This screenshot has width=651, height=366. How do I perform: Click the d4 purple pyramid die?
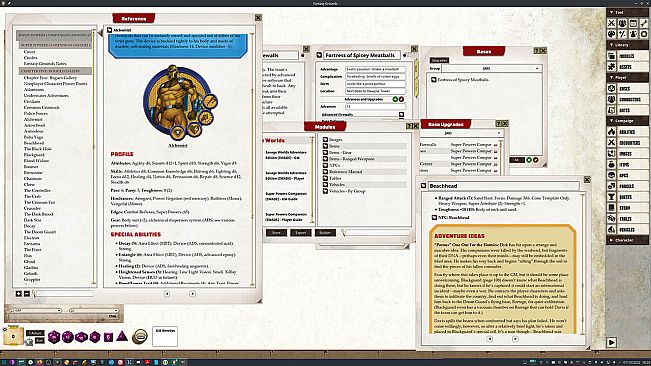(x=122, y=336)
